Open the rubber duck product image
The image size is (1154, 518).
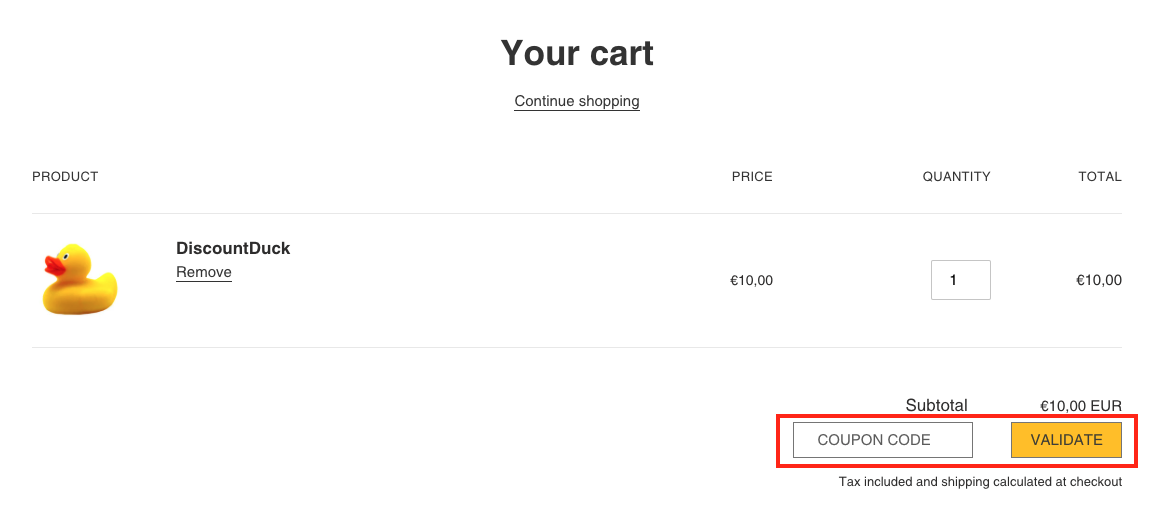point(79,279)
